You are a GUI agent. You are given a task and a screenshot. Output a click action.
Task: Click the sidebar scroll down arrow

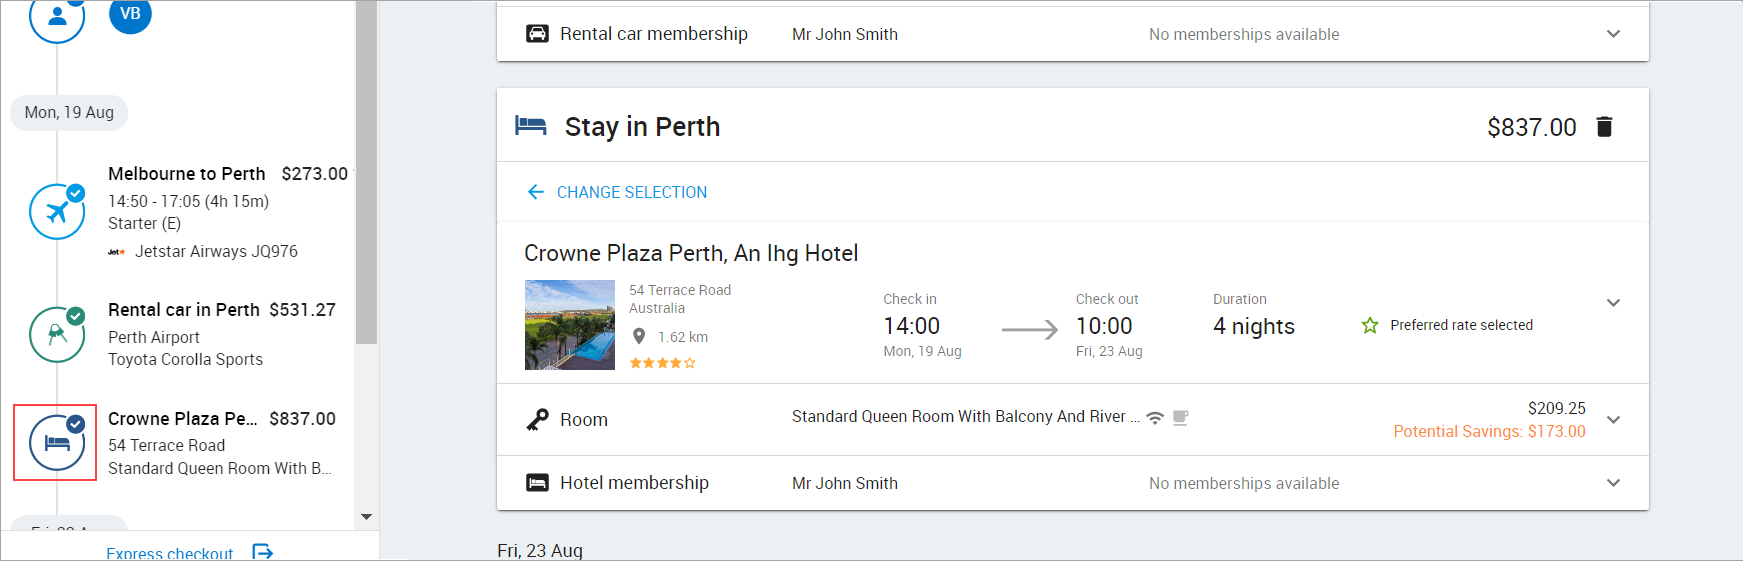[x=366, y=517]
